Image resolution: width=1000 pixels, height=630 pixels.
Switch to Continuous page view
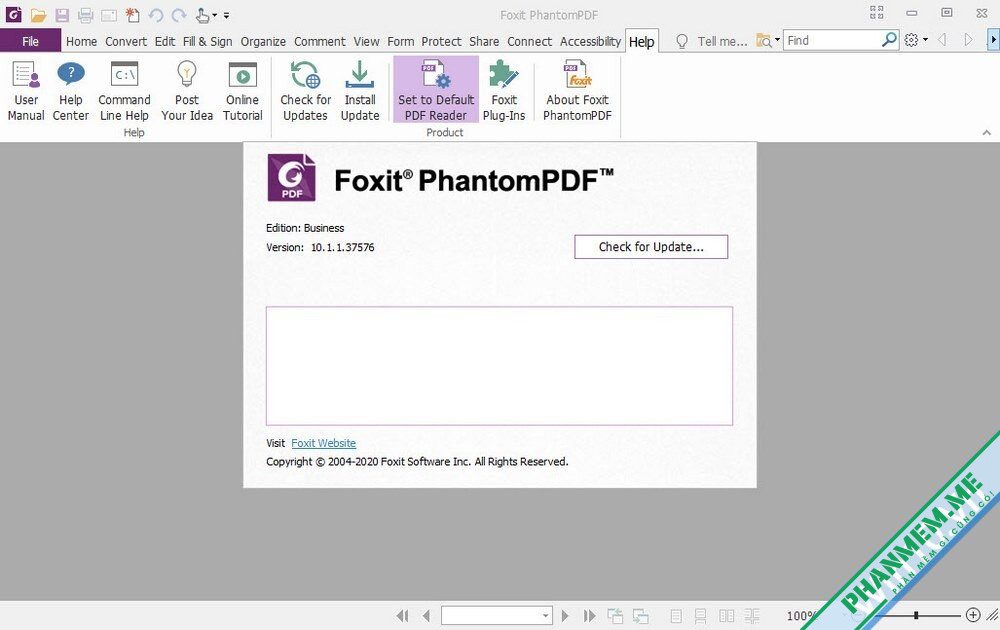pyautogui.click(x=700, y=615)
